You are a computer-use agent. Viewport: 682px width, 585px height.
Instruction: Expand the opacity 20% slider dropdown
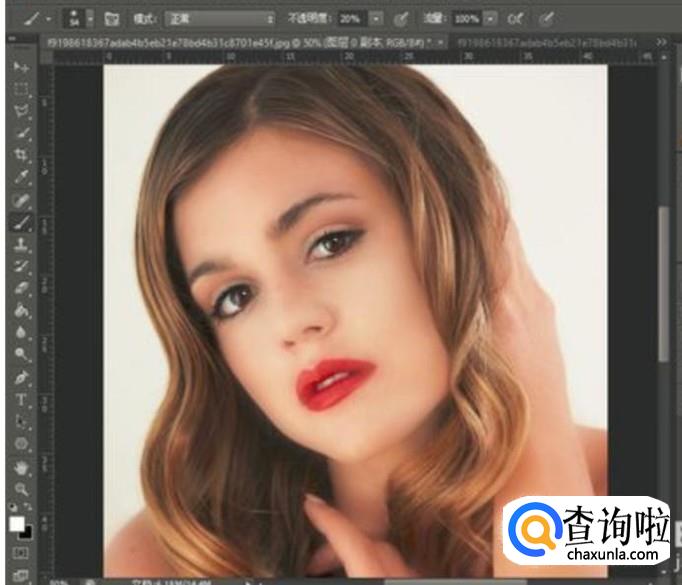[x=376, y=18]
